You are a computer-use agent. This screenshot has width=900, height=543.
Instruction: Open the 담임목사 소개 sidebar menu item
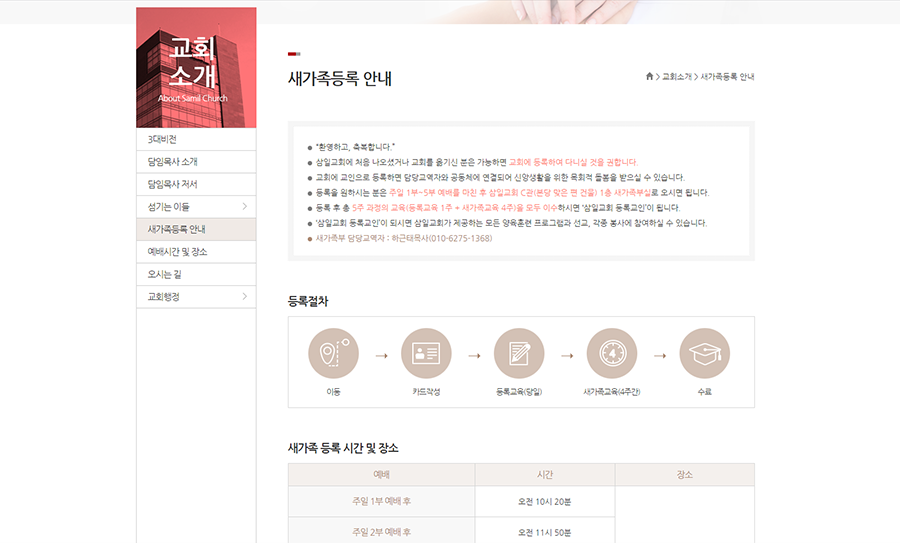pos(196,162)
